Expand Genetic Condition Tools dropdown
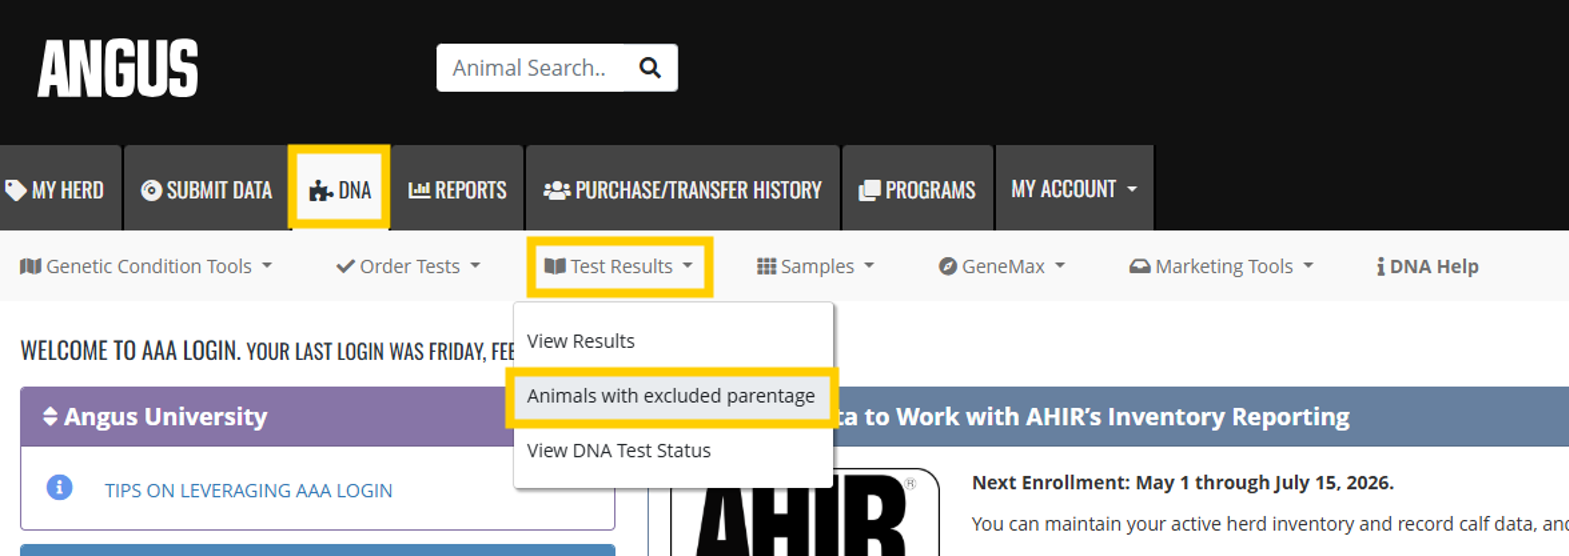 pos(146,267)
